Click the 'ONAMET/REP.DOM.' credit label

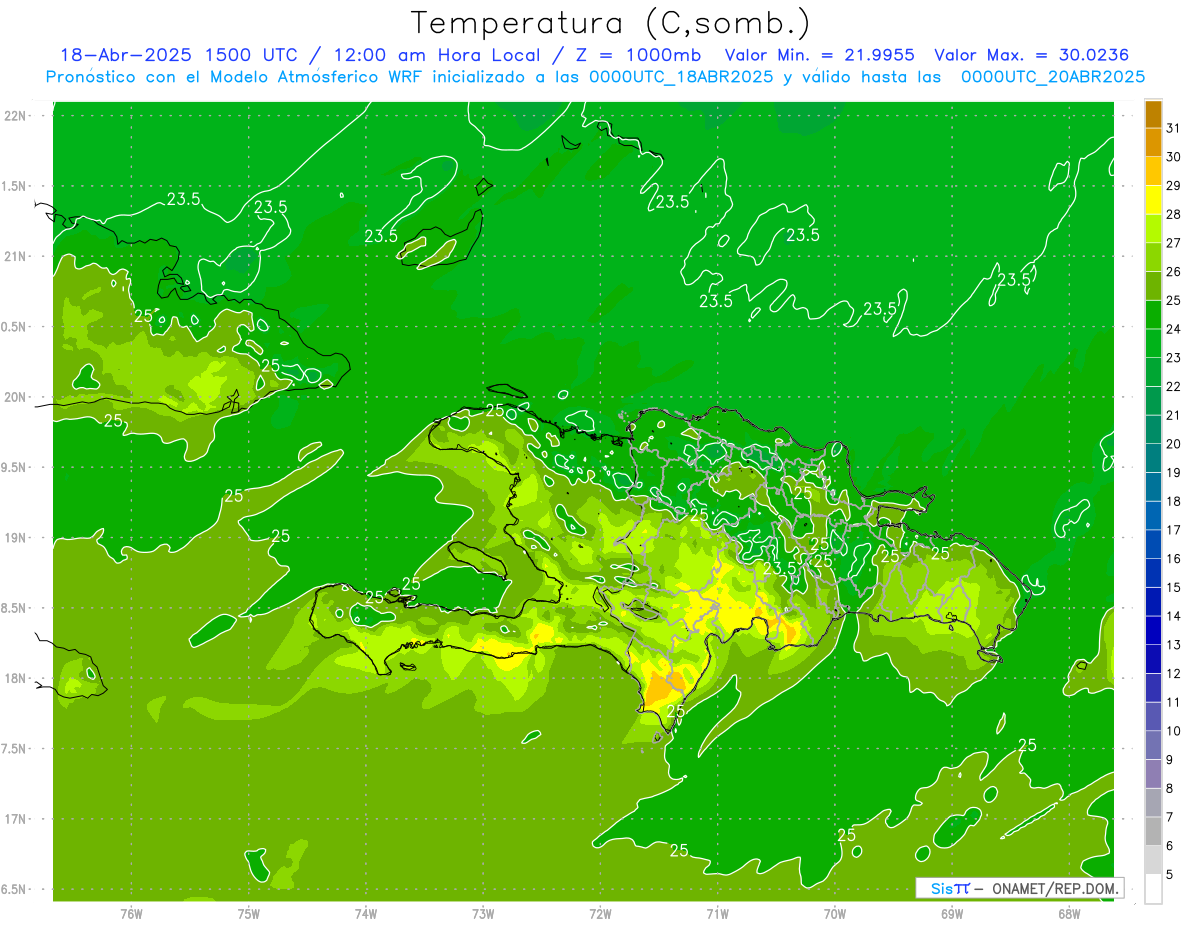coord(1055,888)
